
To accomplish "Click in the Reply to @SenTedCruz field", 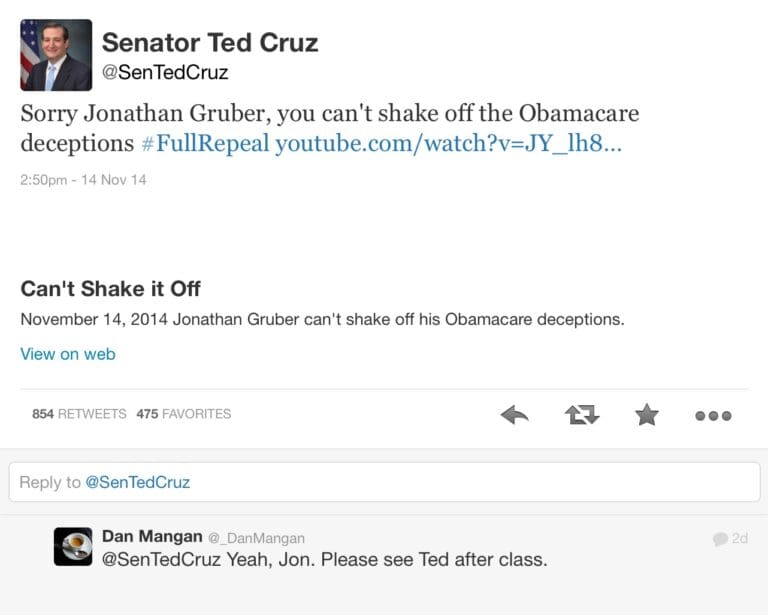I will pos(384,482).
